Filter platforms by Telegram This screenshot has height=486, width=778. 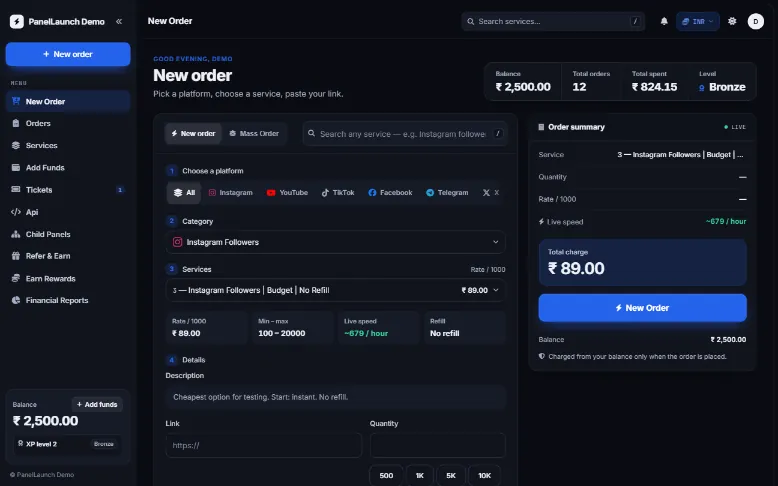[447, 193]
